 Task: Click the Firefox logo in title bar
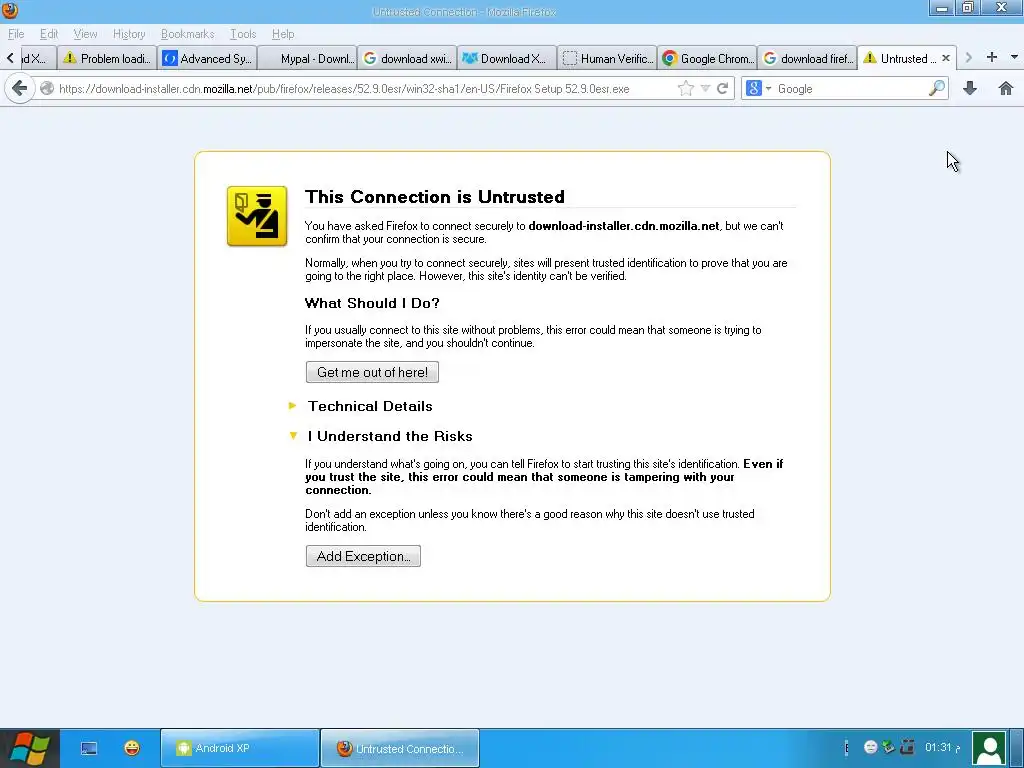[10, 10]
